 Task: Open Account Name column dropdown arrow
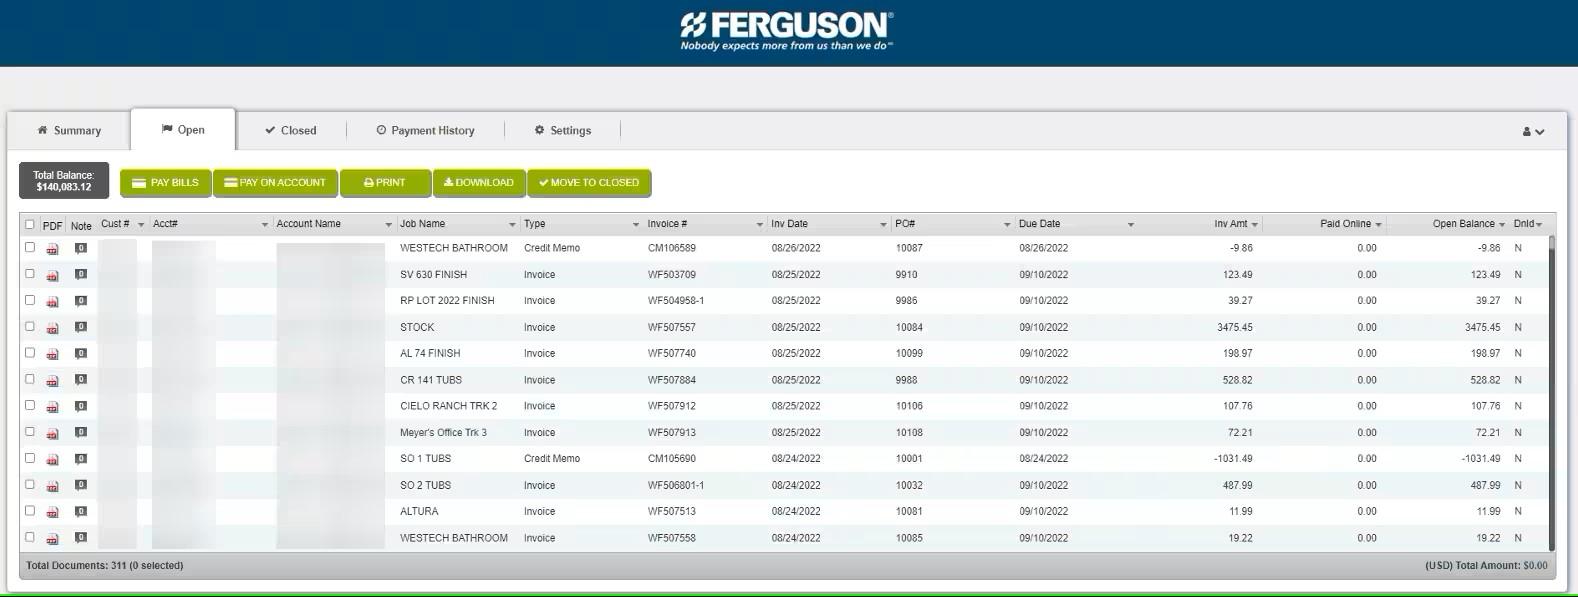[x=389, y=225]
